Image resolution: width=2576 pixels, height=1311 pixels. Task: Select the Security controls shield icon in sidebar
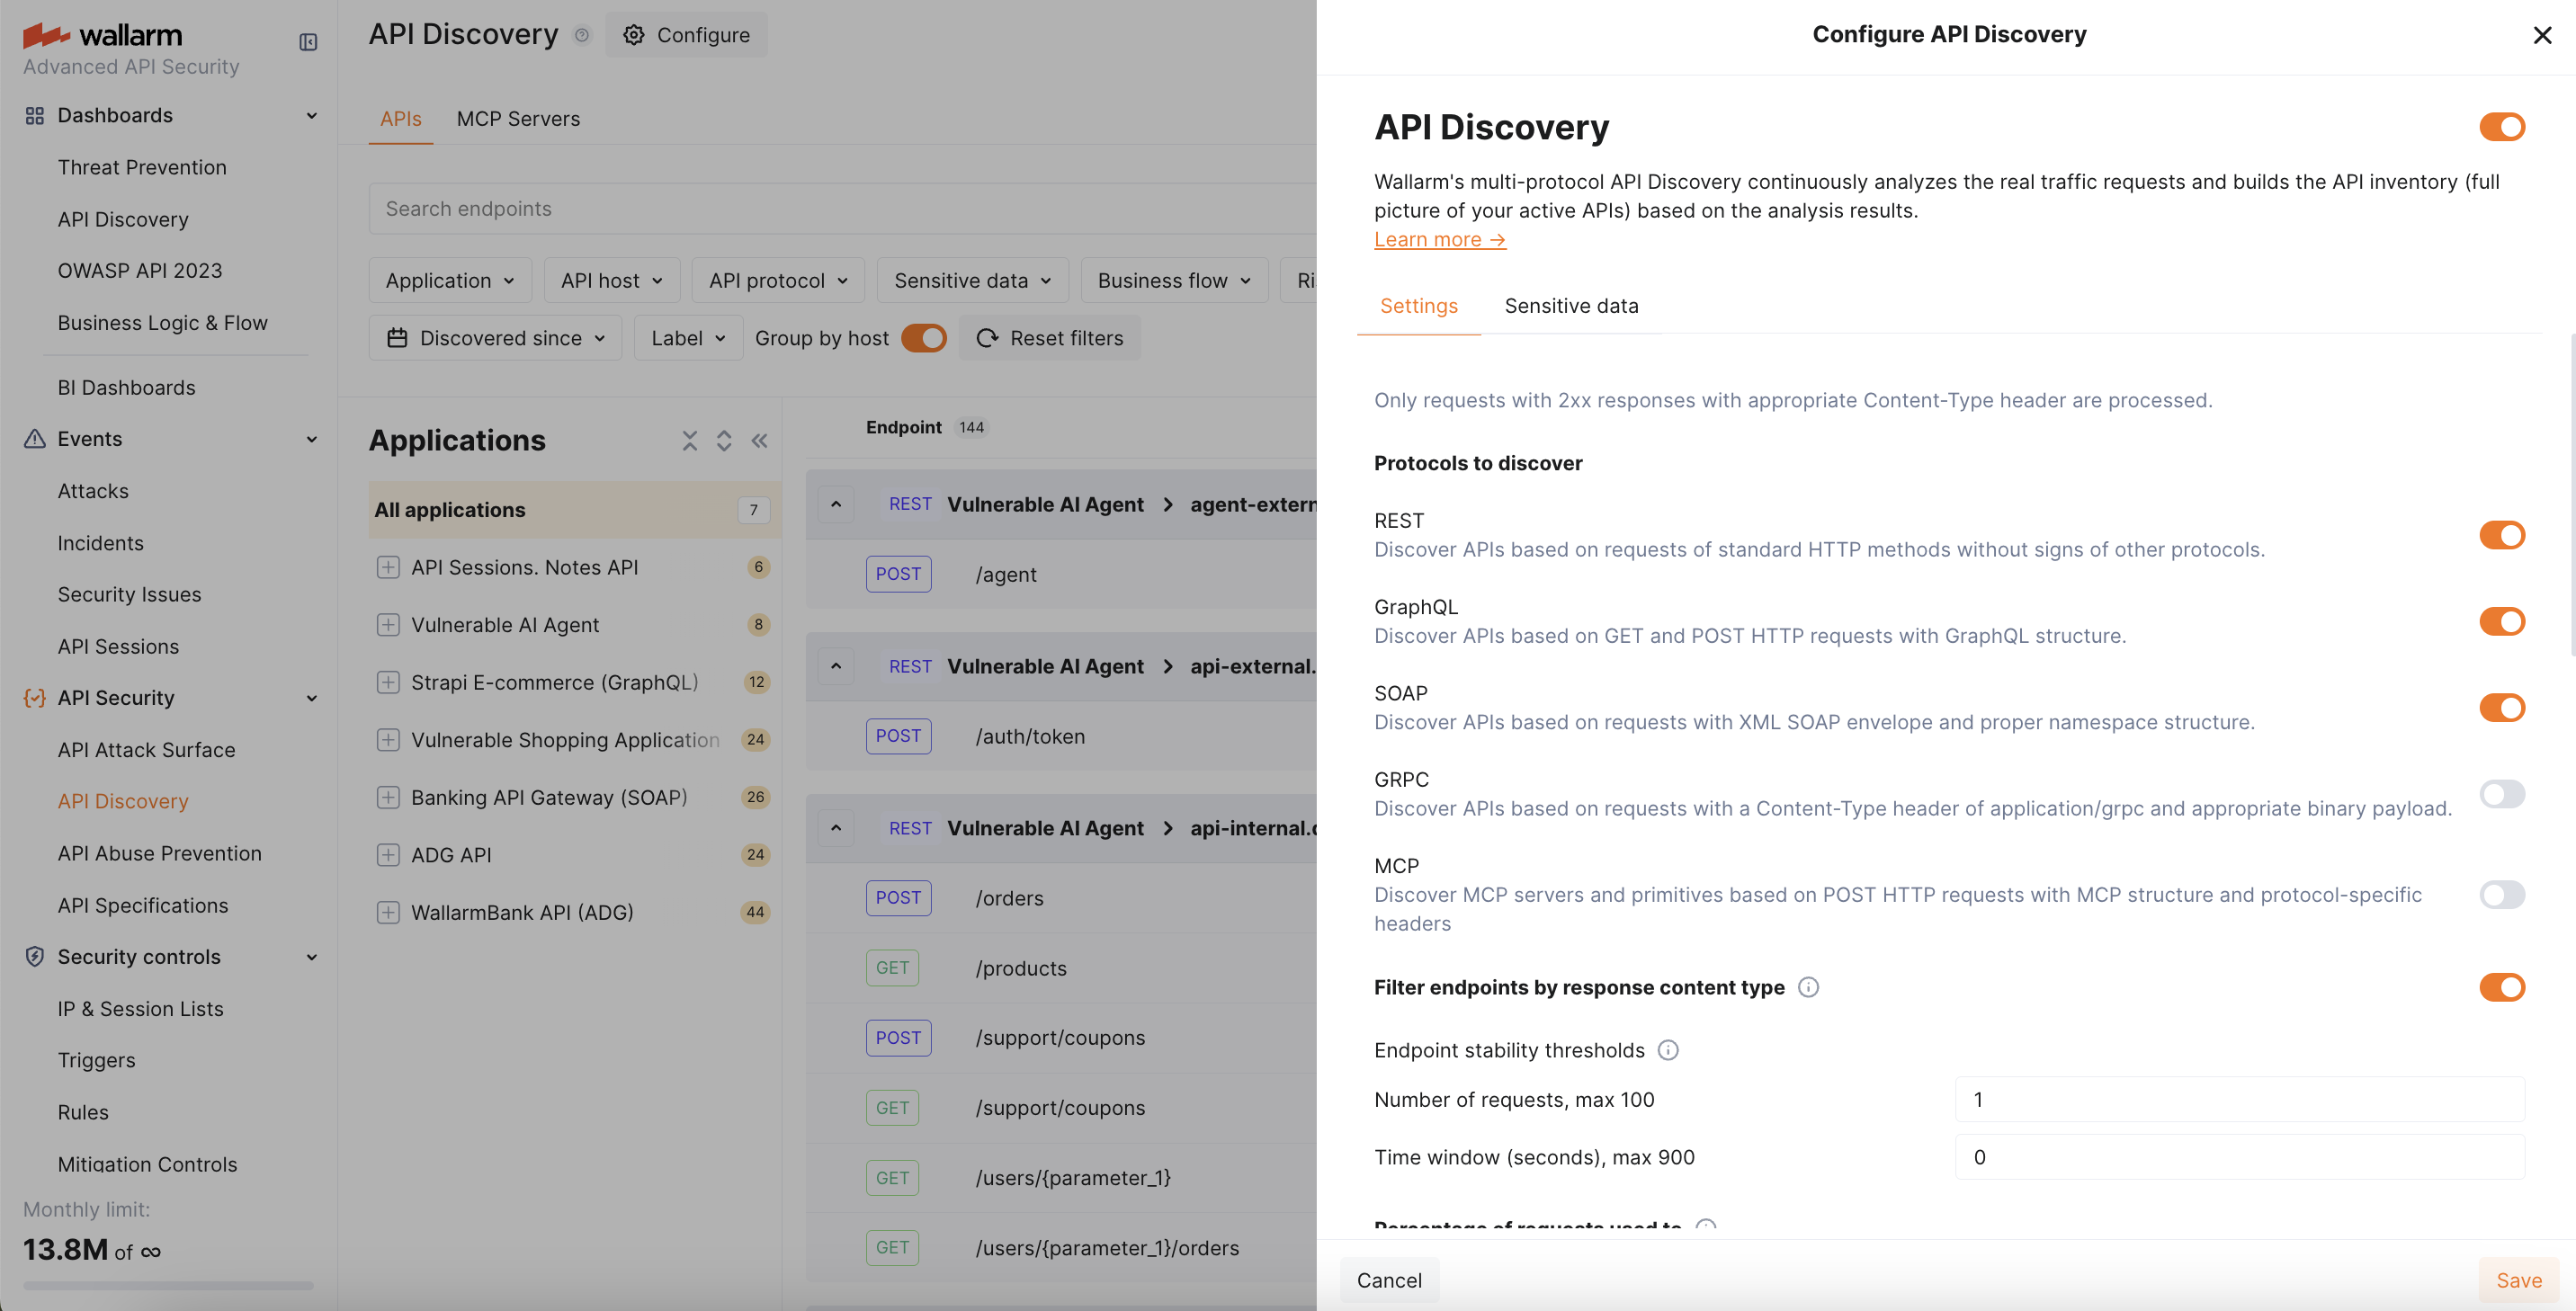coord(34,957)
